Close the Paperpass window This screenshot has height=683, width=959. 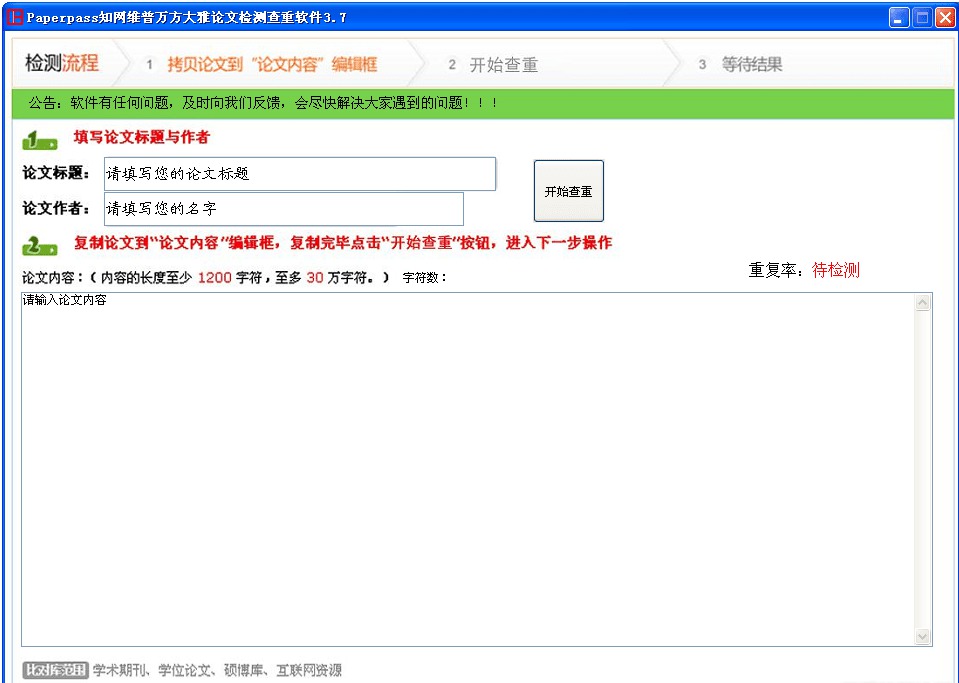[945, 18]
